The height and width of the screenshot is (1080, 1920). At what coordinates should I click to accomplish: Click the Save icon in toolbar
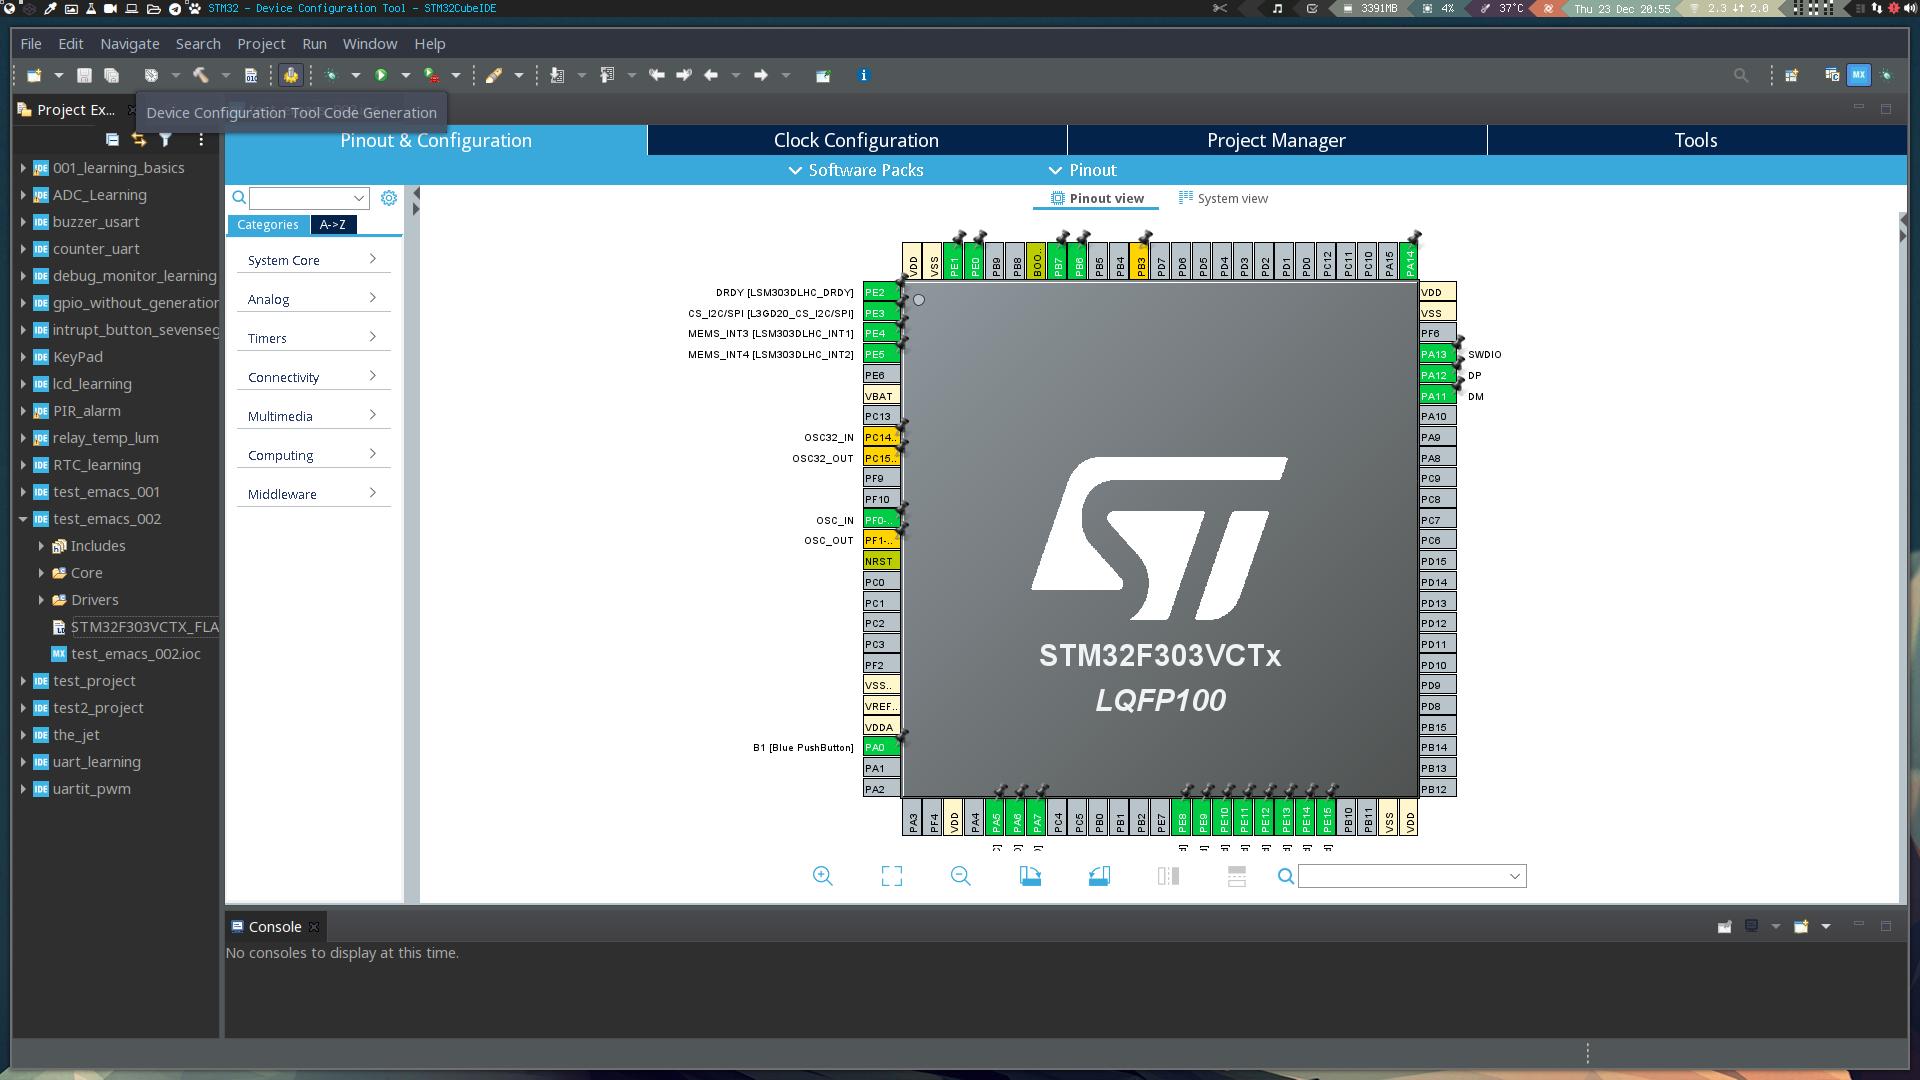click(x=84, y=75)
